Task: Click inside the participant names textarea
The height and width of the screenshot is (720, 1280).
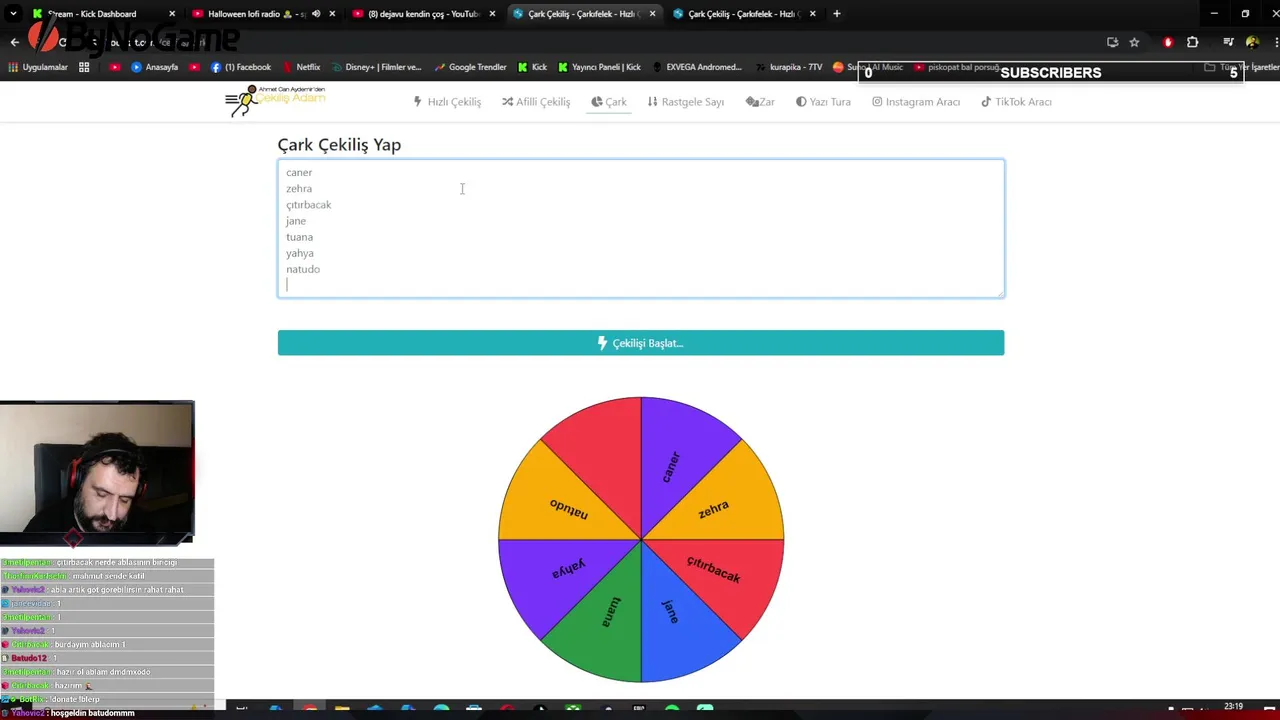Action: click(x=641, y=229)
